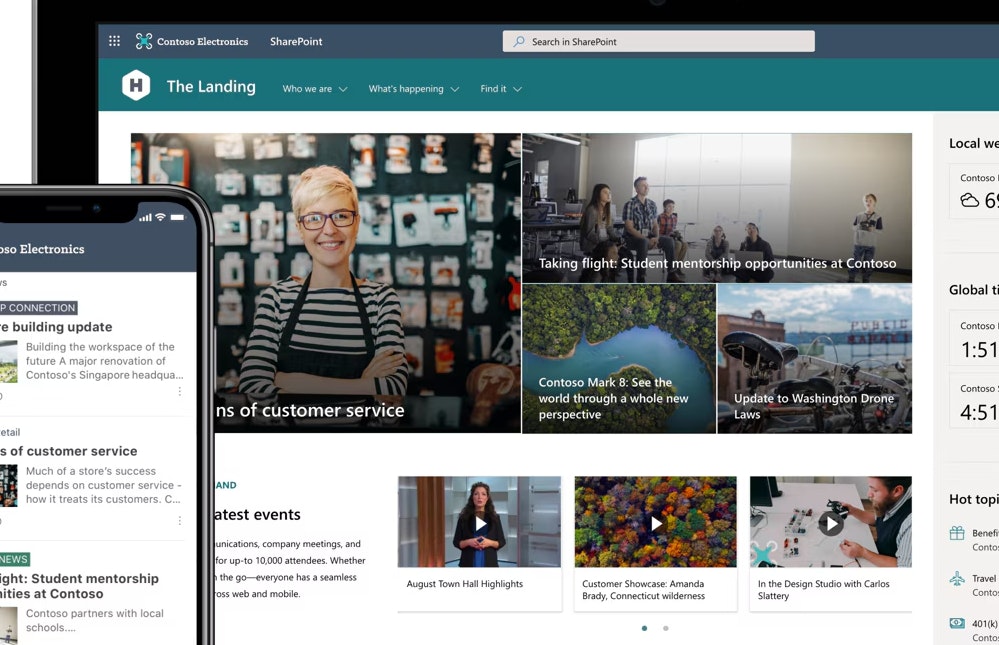Play the August Town Hall Highlights video
The width and height of the screenshot is (999, 645).
coord(480,523)
